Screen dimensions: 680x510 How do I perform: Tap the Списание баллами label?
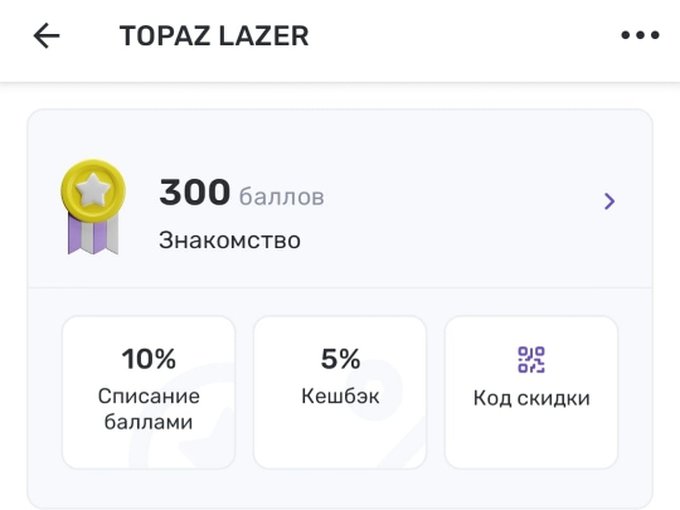tap(149, 409)
